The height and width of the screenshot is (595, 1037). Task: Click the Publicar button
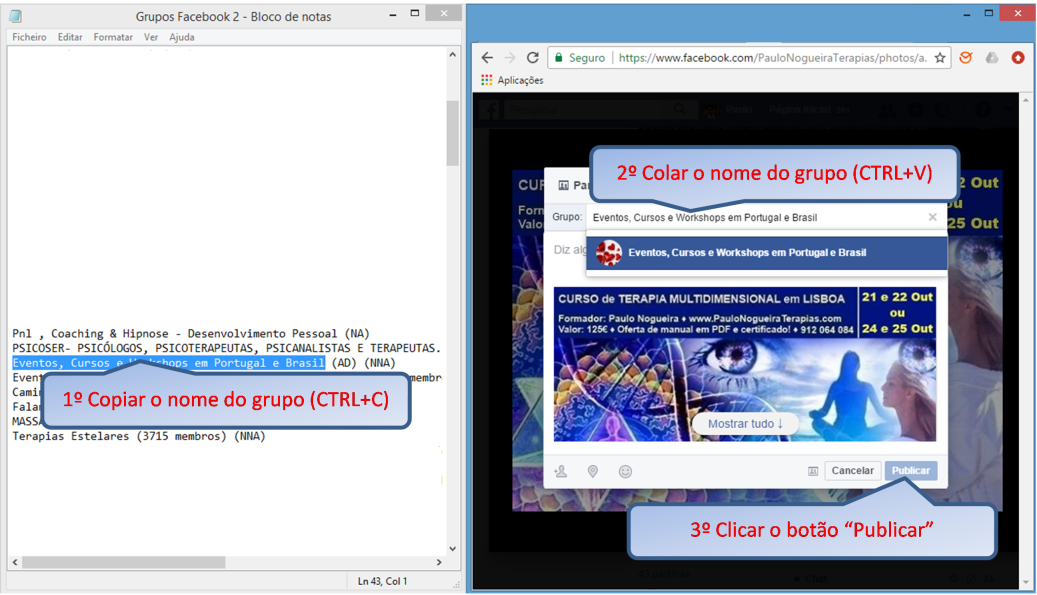tap(911, 471)
